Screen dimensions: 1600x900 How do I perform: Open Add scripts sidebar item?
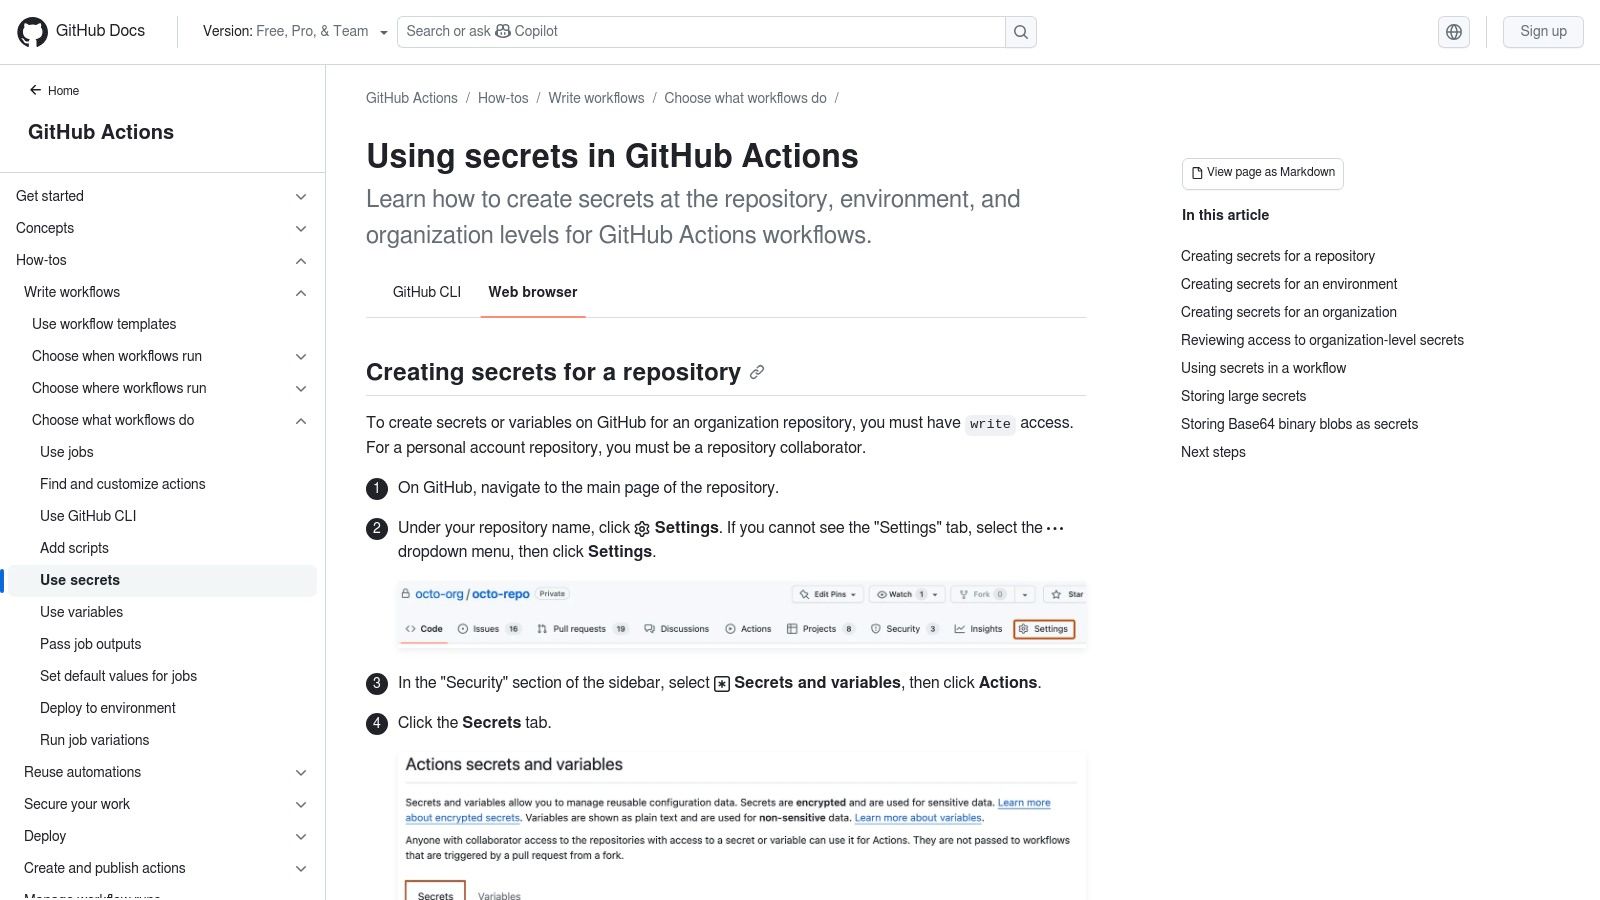click(74, 548)
